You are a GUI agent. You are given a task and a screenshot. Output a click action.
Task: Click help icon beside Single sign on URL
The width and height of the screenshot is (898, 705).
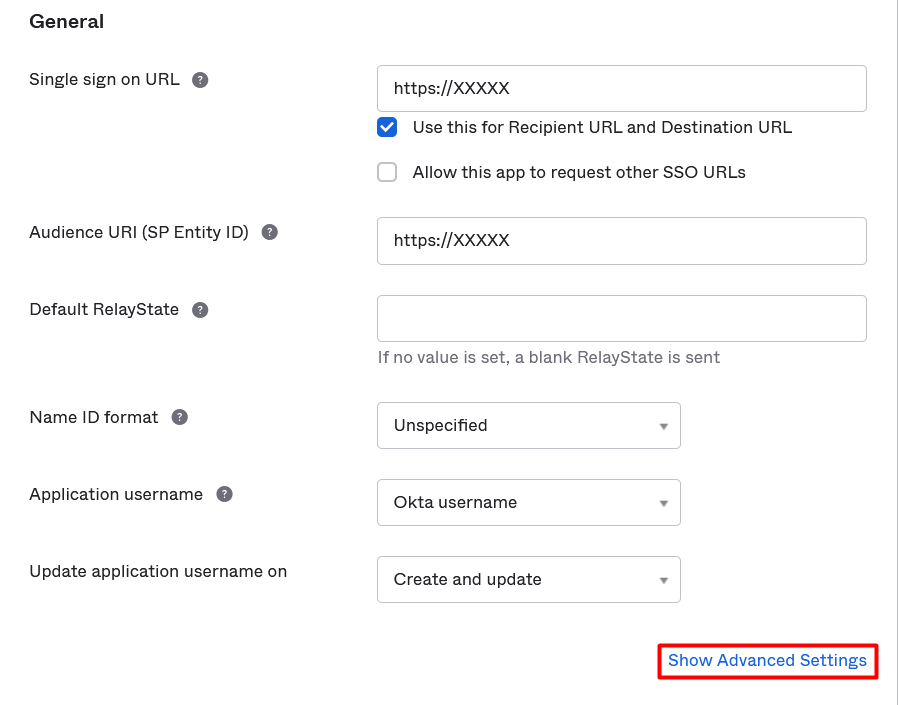(x=200, y=80)
